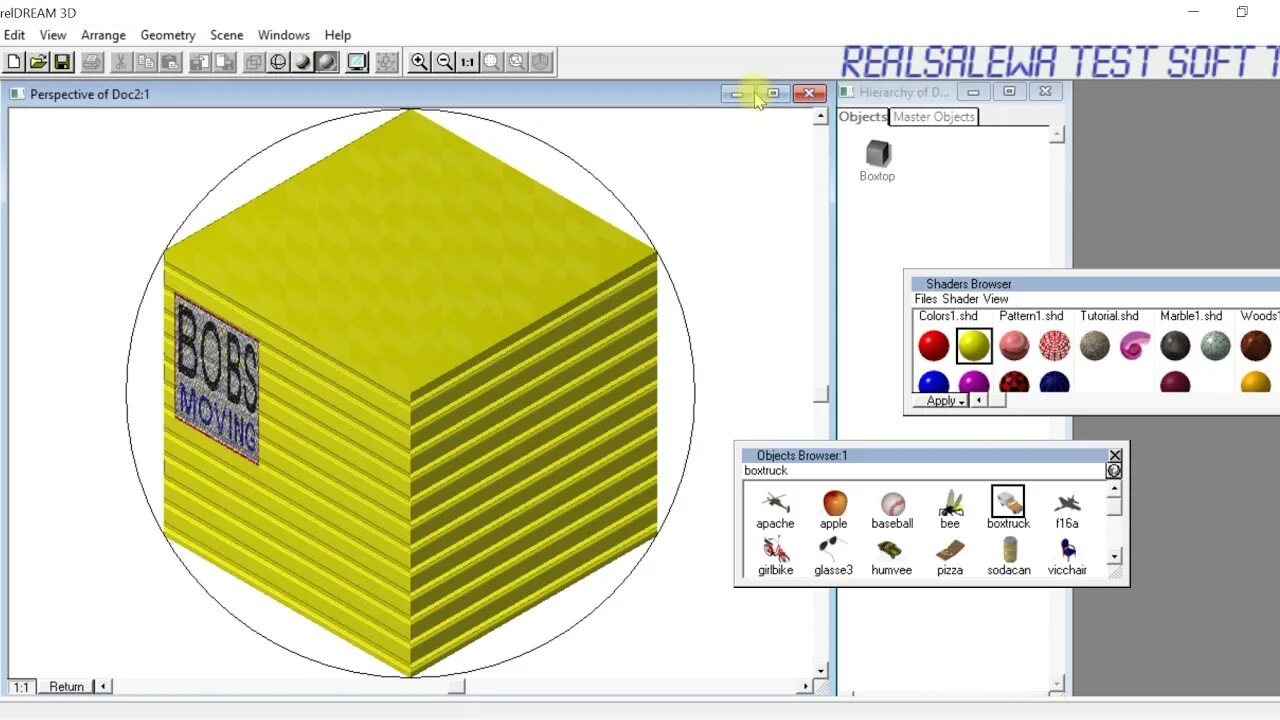Select the f16a jet object
Image resolution: width=1280 pixels, height=720 pixels.
click(1067, 509)
